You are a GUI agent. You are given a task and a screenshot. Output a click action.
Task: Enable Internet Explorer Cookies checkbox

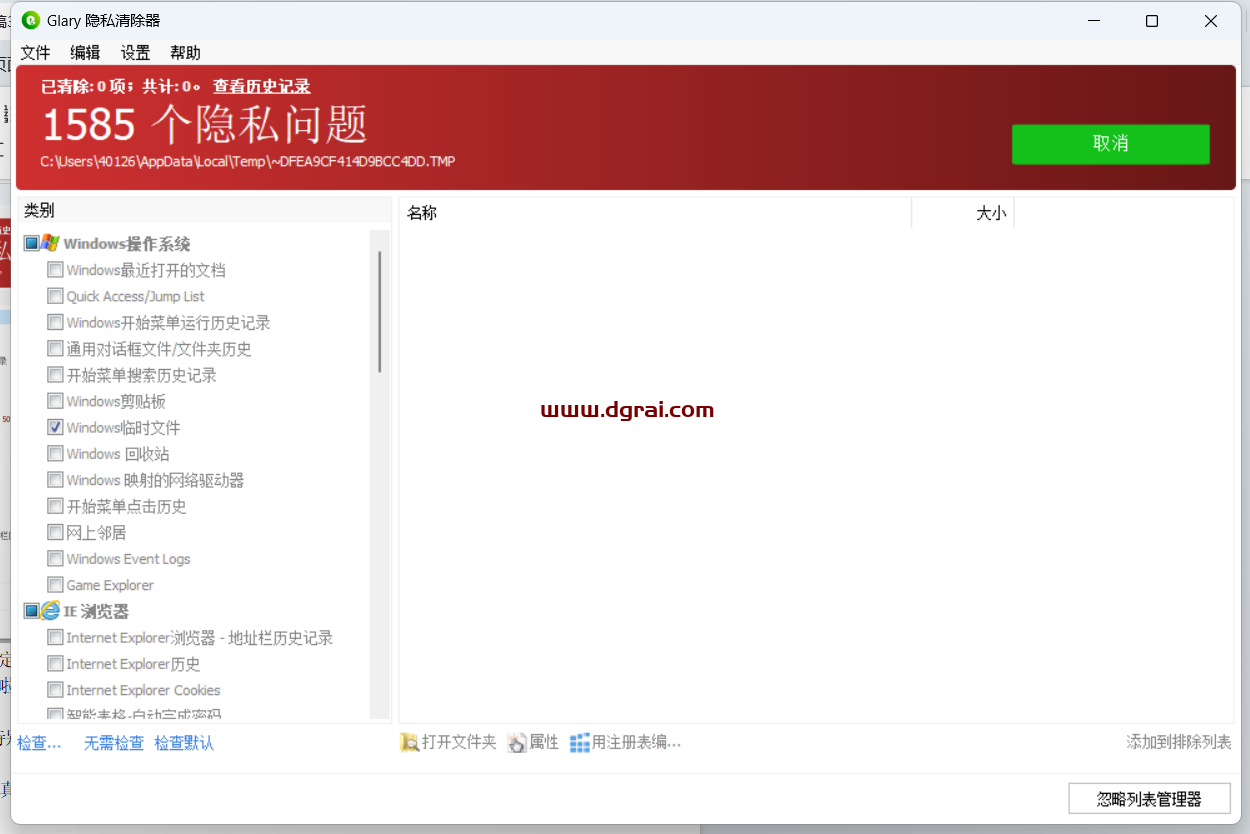tap(55, 690)
